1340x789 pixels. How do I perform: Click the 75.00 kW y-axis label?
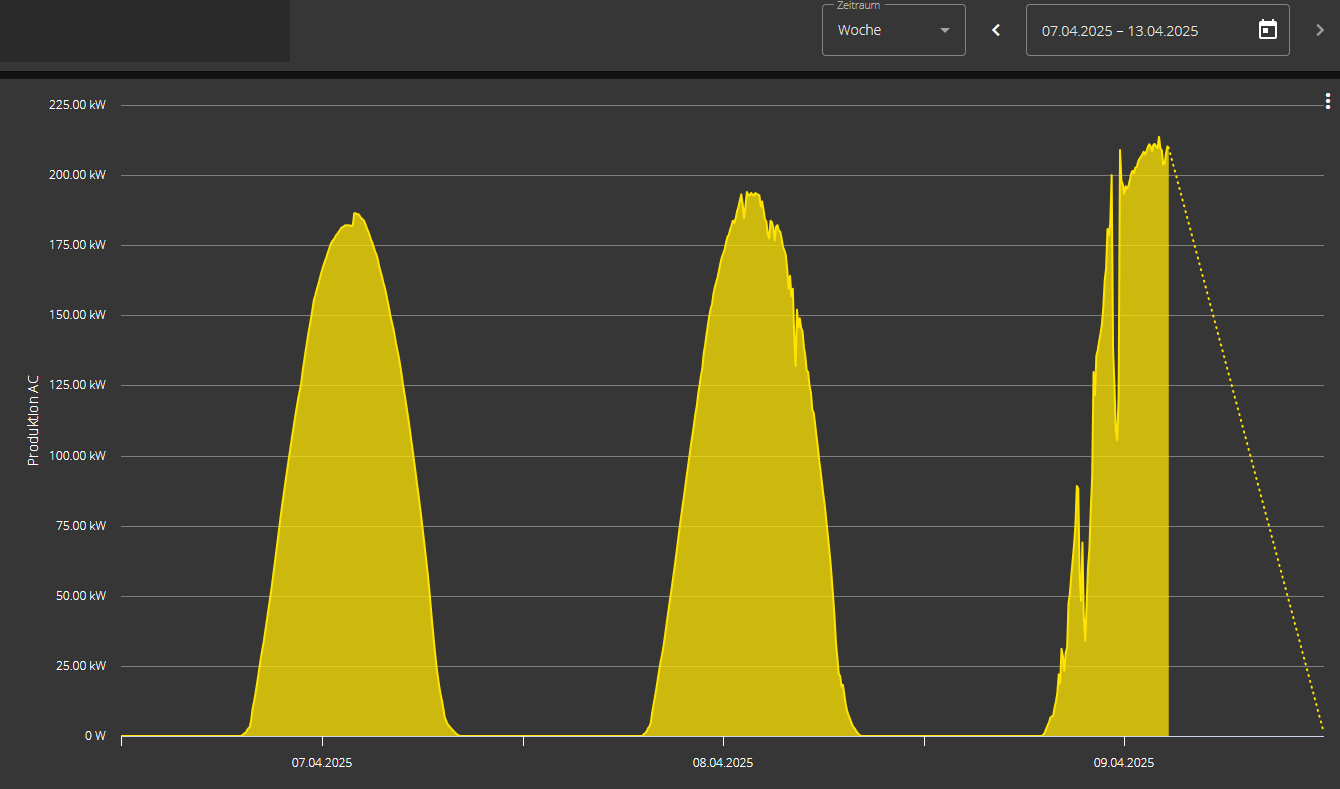click(x=81, y=526)
